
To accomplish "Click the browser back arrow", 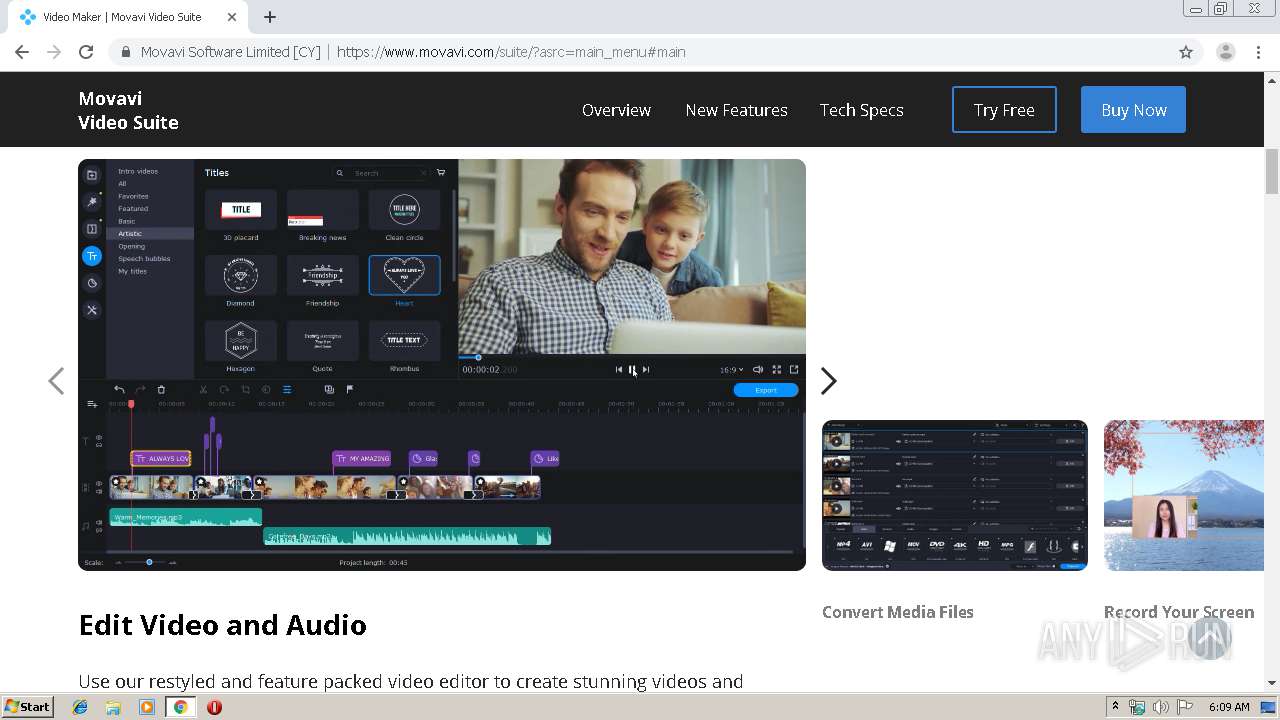I will [x=22, y=52].
